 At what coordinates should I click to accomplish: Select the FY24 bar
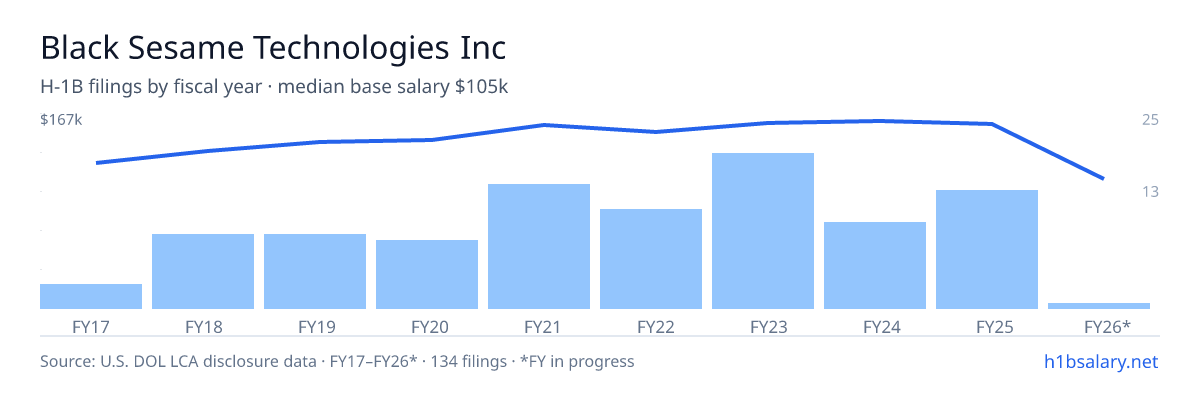[x=875, y=265]
